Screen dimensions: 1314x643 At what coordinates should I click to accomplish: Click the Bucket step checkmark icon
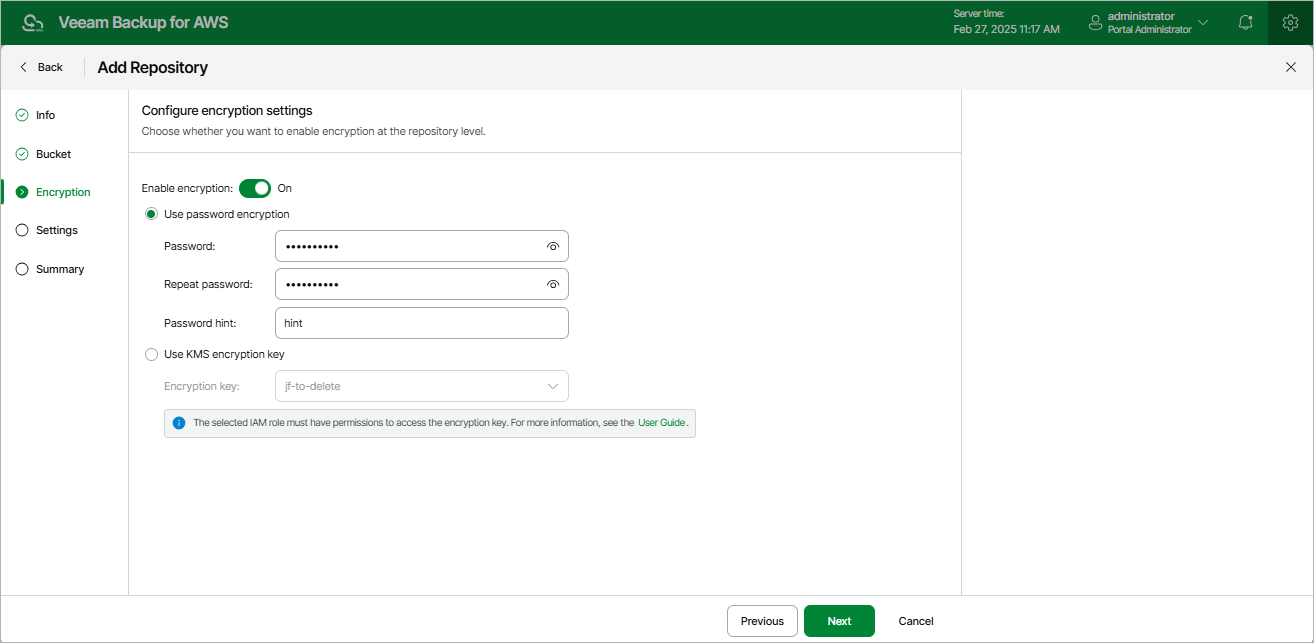(x=22, y=154)
